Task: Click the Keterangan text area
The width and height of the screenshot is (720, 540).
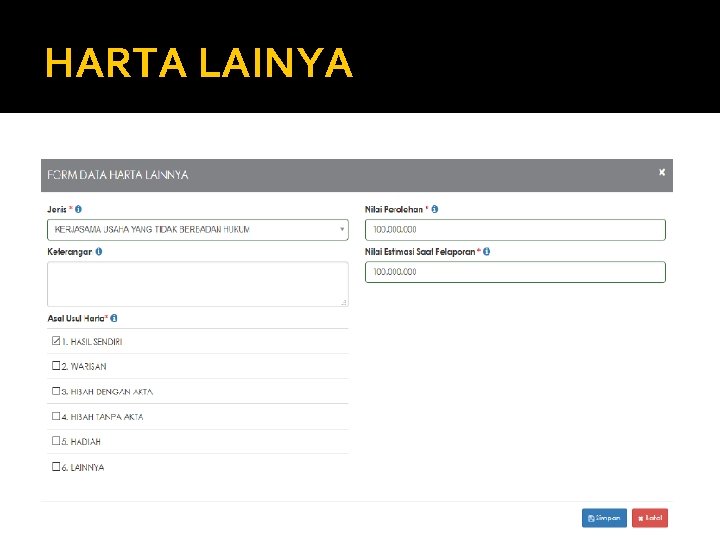Action: (x=198, y=284)
